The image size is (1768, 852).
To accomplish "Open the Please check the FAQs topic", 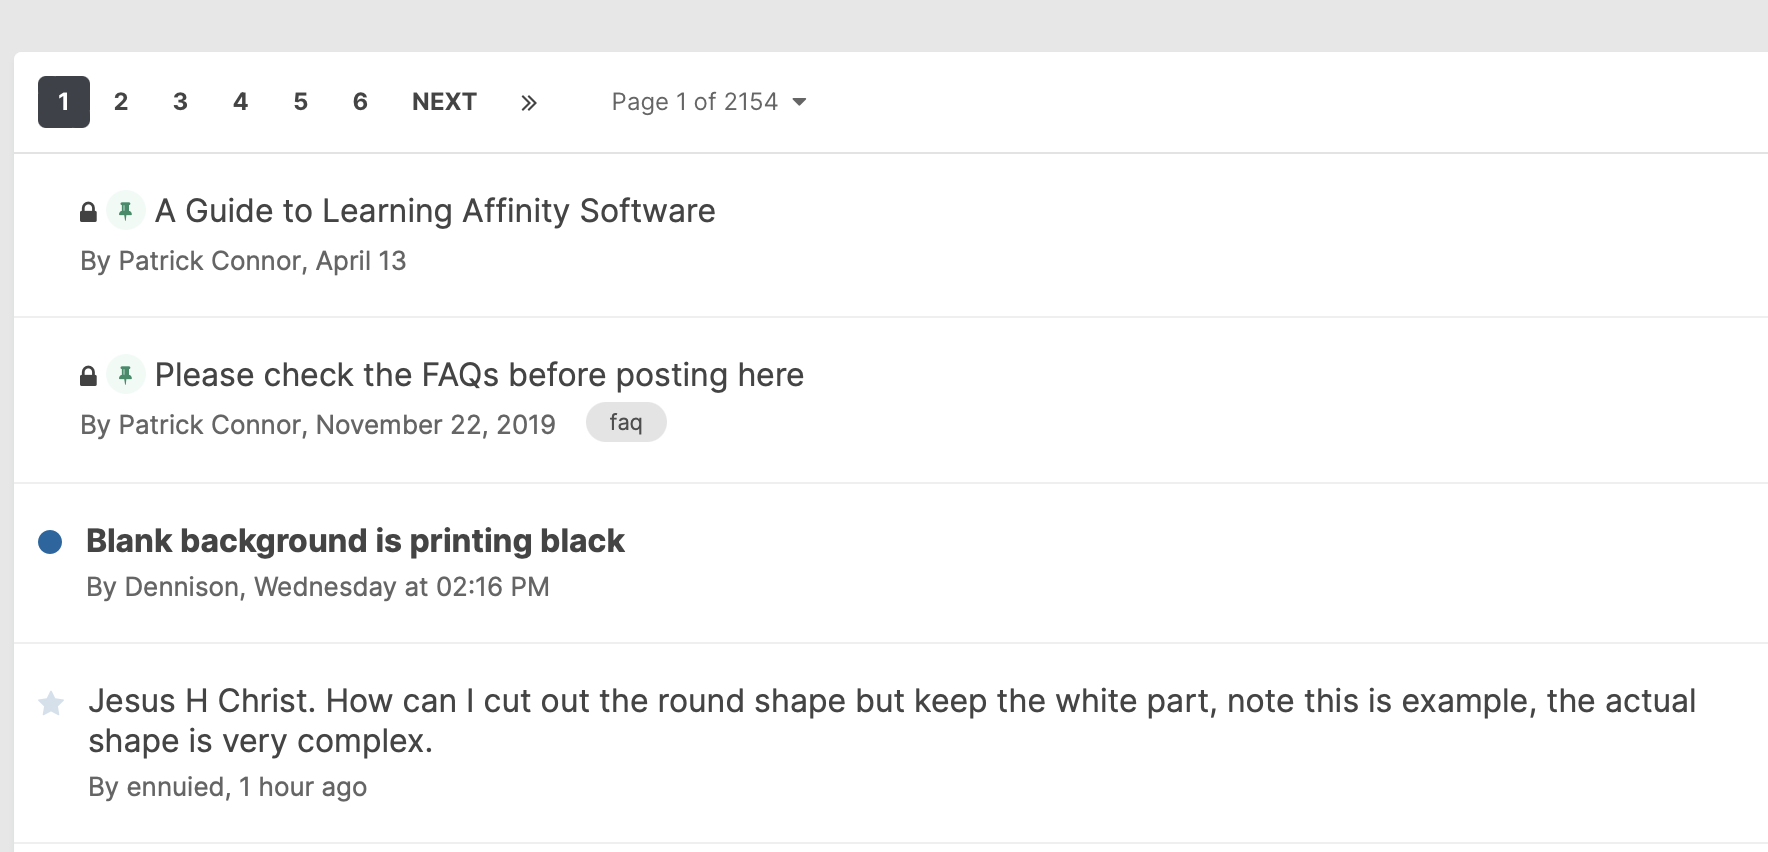I will tap(479, 375).
